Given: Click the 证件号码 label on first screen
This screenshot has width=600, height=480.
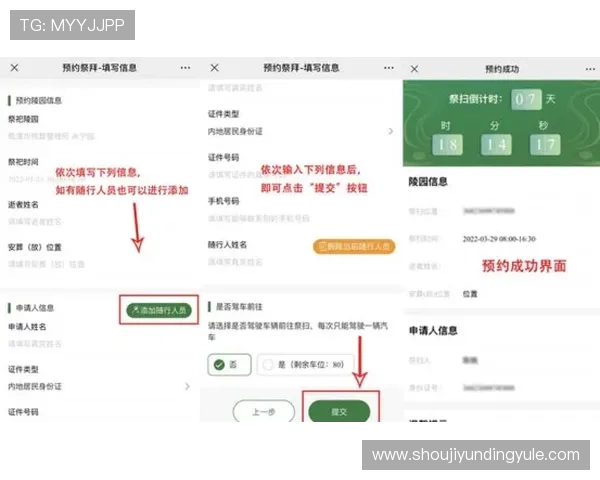Looking at the screenshot, I should [x=23, y=412].
